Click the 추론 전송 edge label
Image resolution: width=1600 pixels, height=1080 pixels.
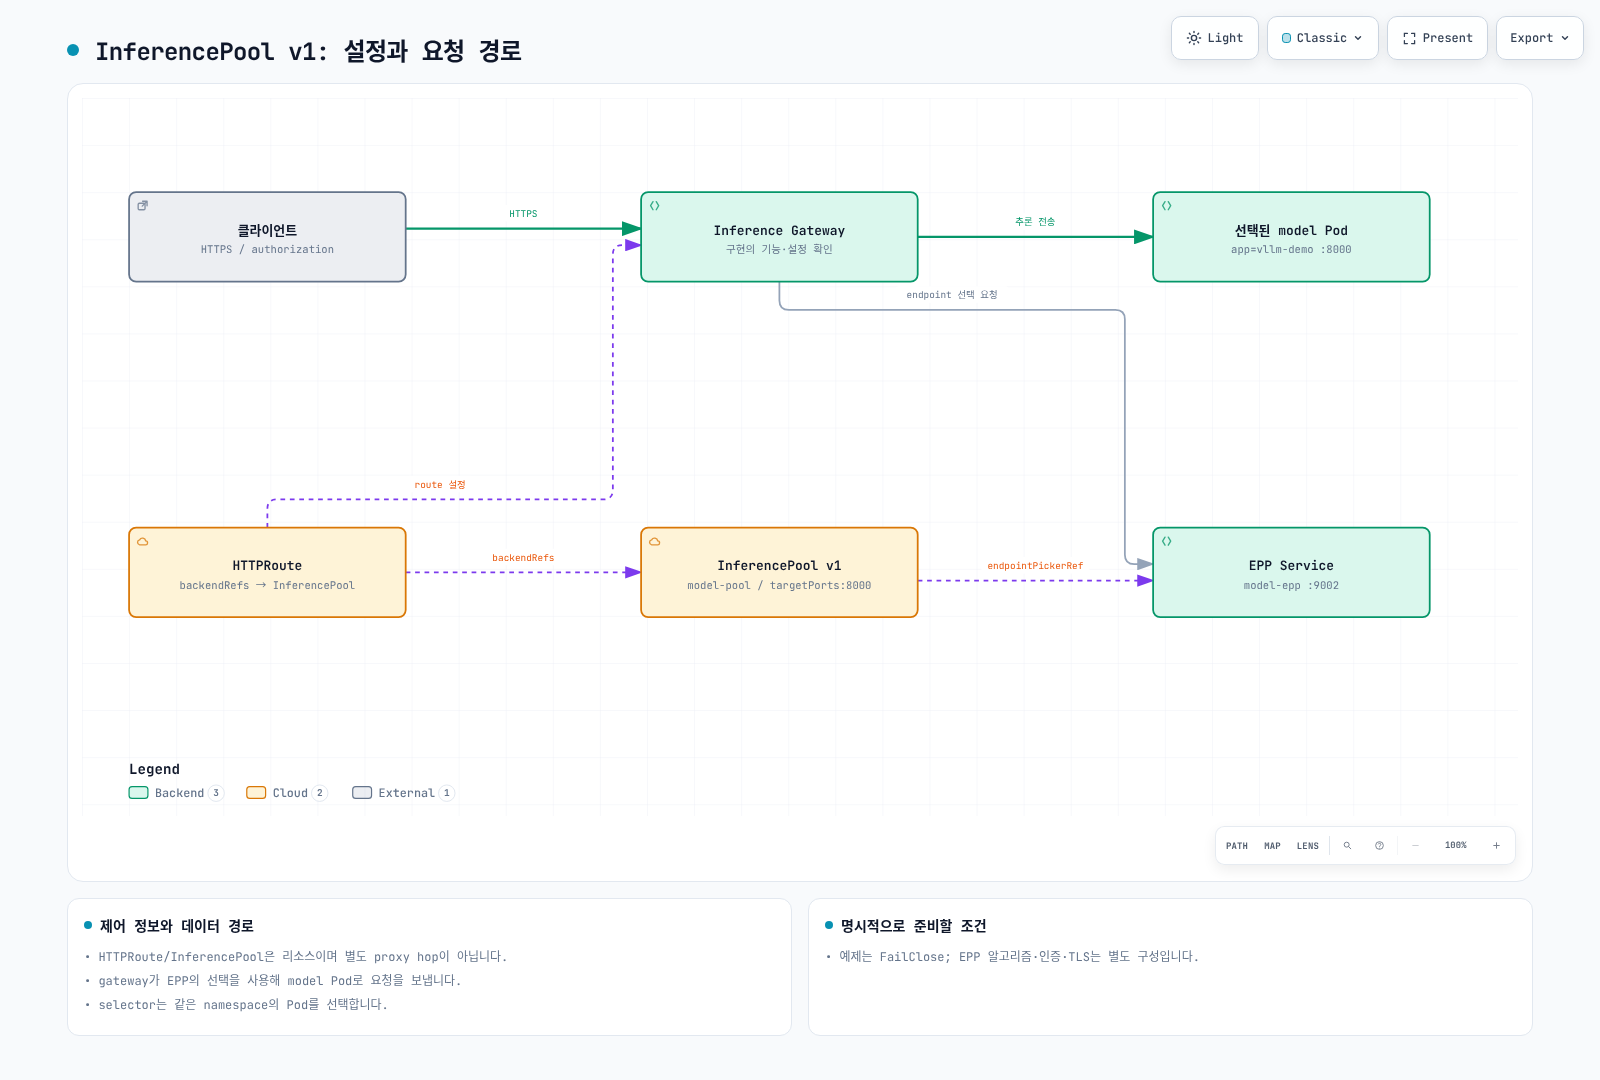click(1035, 222)
